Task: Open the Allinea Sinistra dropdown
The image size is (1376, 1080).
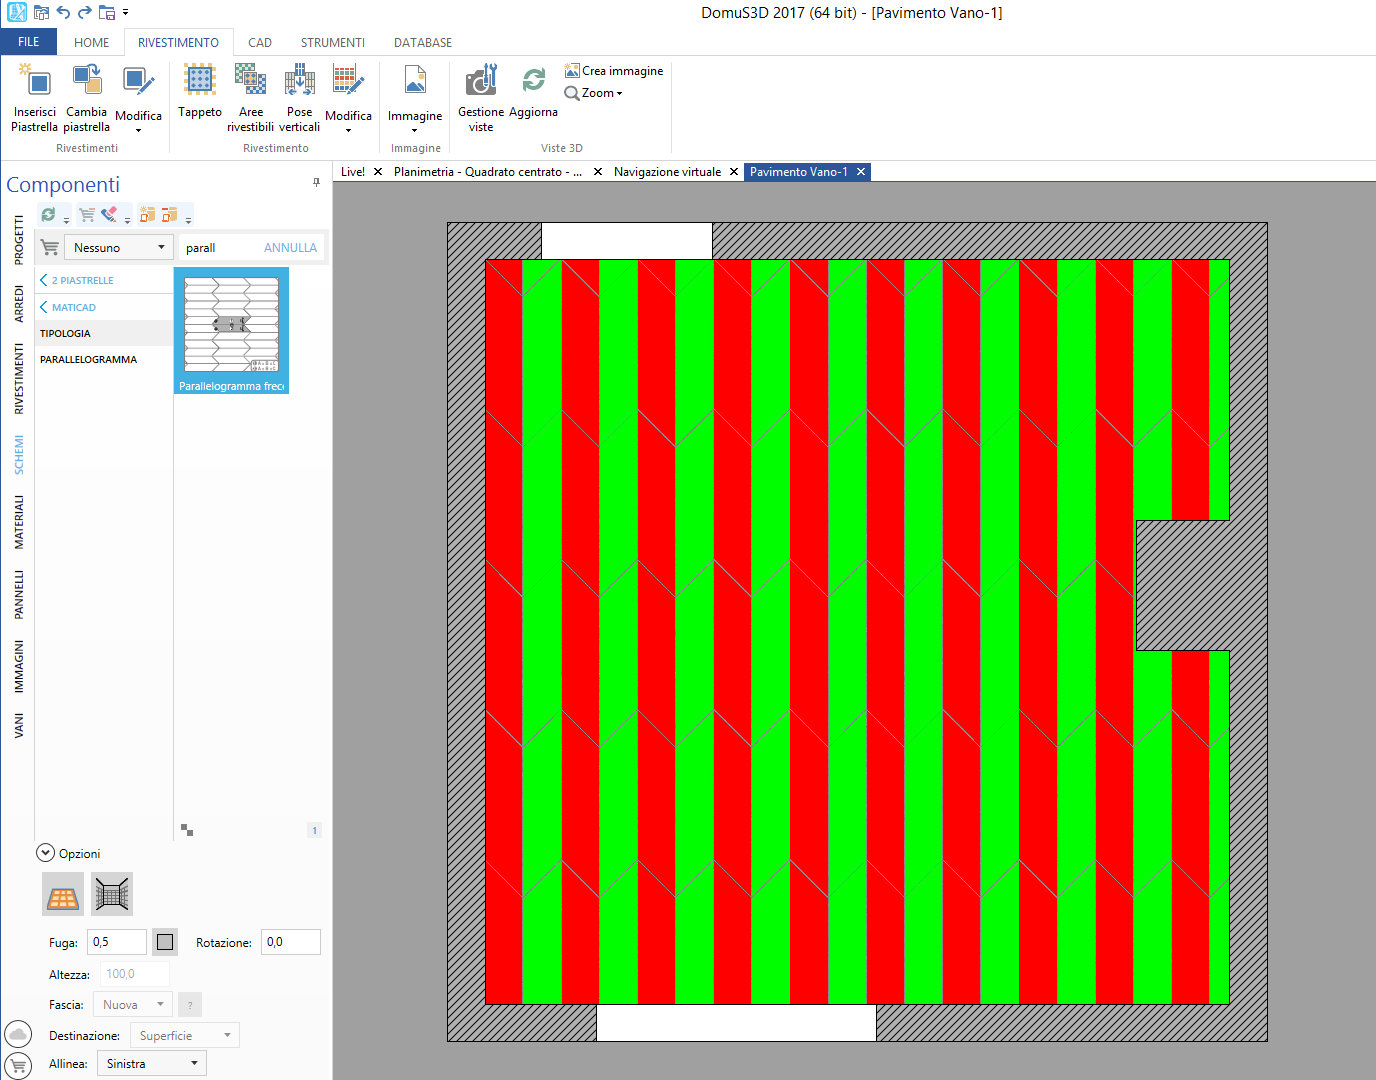Action: tap(152, 1064)
